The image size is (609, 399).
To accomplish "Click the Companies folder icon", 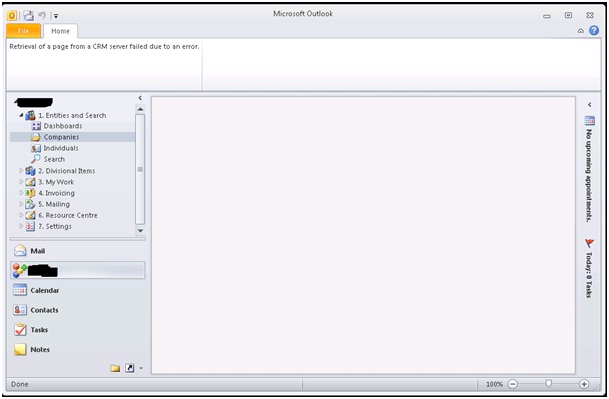I will pyautogui.click(x=36, y=137).
